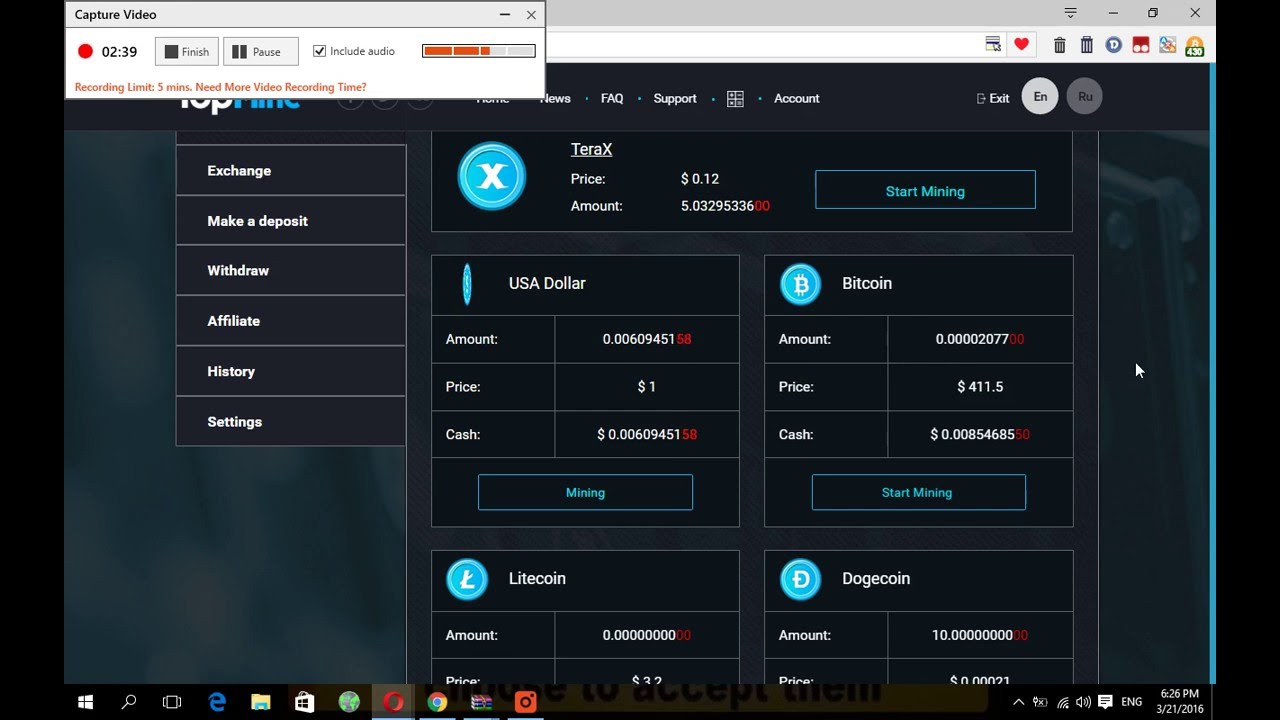Image resolution: width=1280 pixels, height=720 pixels.
Task: Click the page vertical scrollbar
Action: point(1212,373)
